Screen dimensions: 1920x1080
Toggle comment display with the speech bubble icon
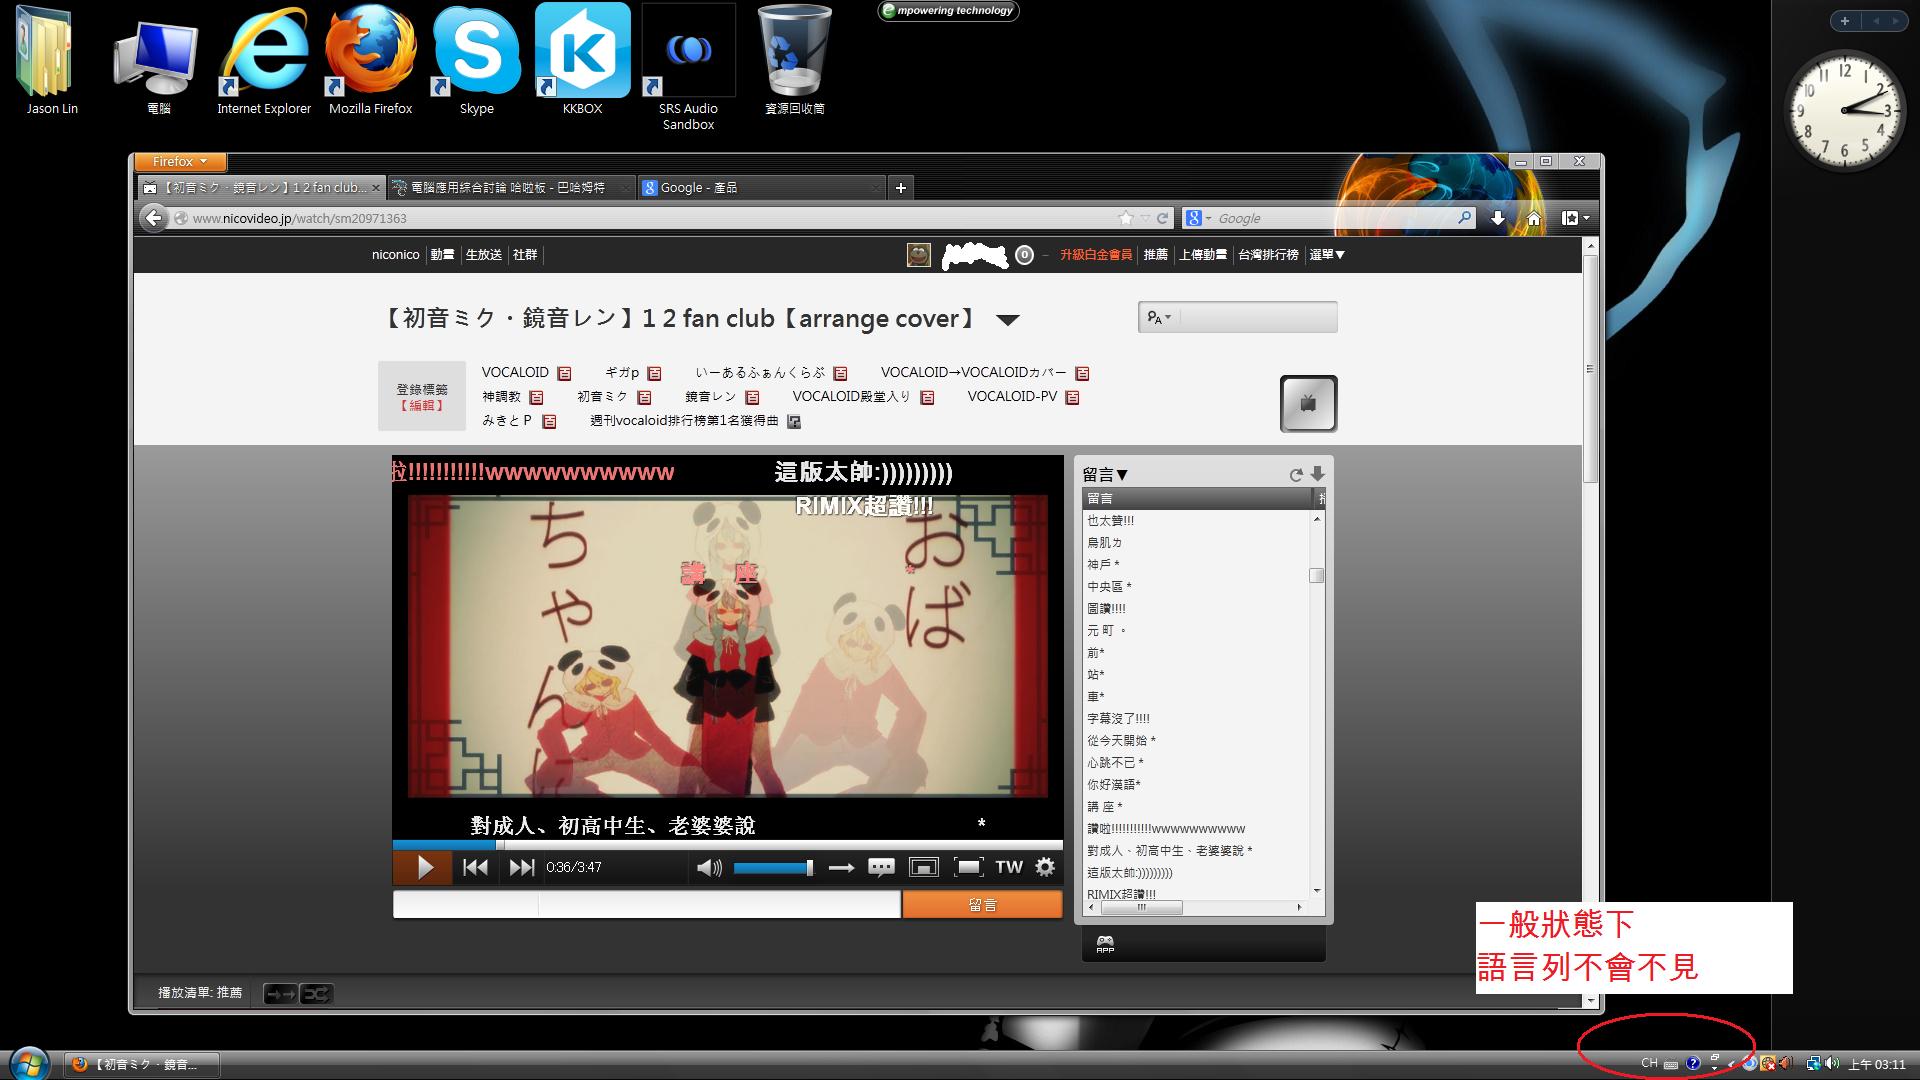881,867
